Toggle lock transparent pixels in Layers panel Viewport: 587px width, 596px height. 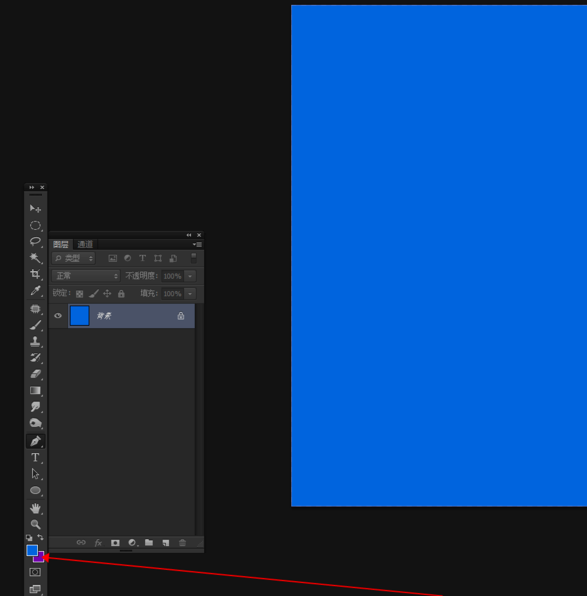click(x=79, y=294)
